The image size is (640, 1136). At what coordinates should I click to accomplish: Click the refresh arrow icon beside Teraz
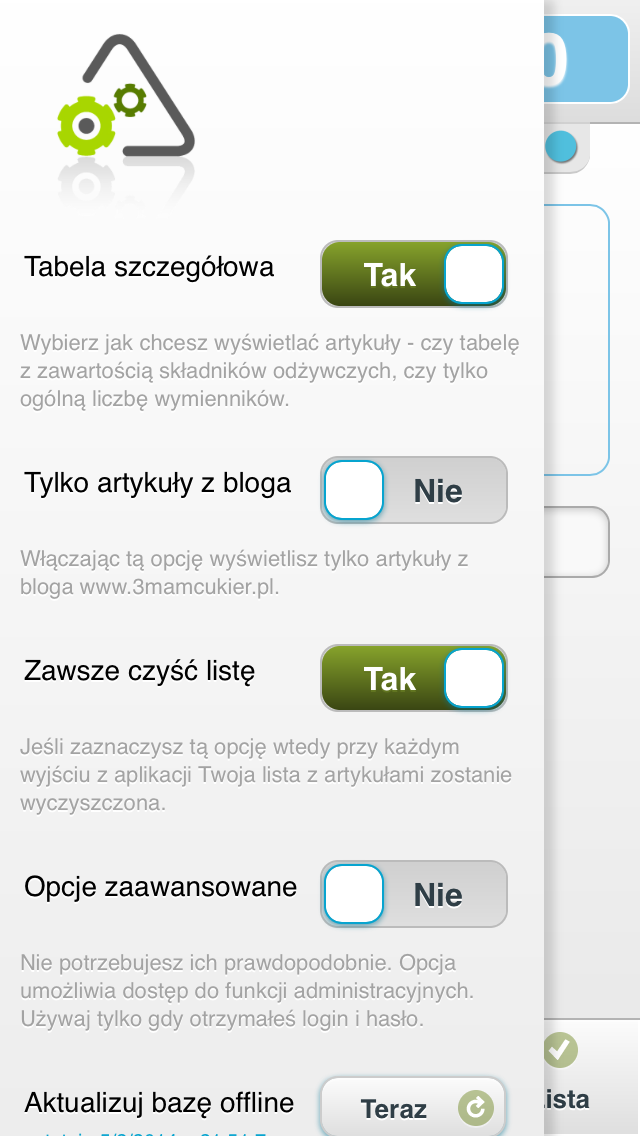pyautogui.click(x=475, y=1107)
